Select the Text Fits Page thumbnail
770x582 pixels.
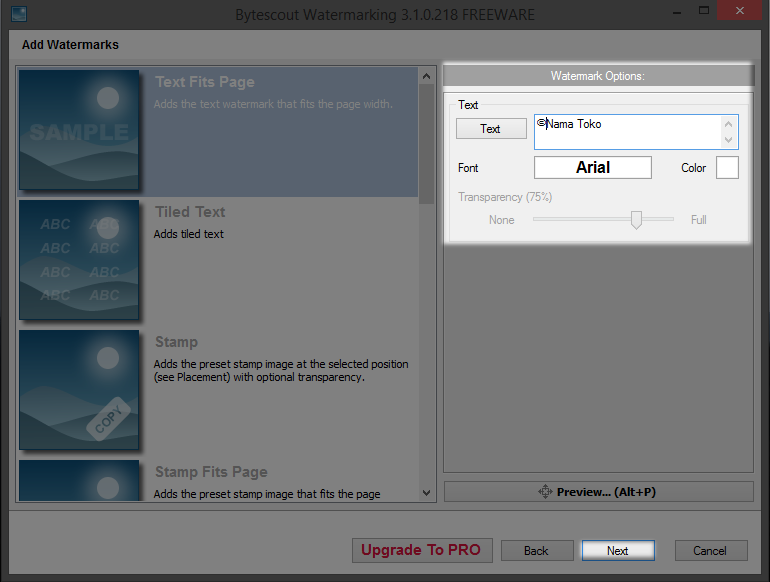(x=79, y=131)
